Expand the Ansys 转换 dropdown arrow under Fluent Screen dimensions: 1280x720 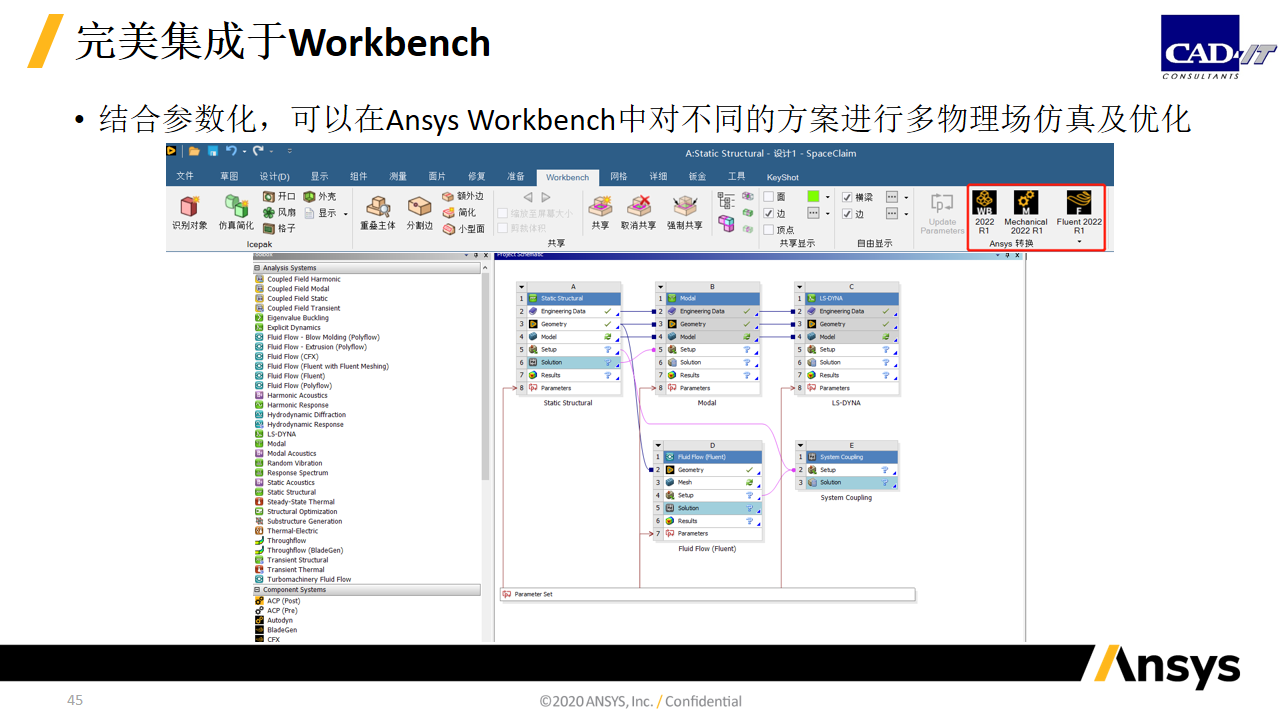[1079, 242]
